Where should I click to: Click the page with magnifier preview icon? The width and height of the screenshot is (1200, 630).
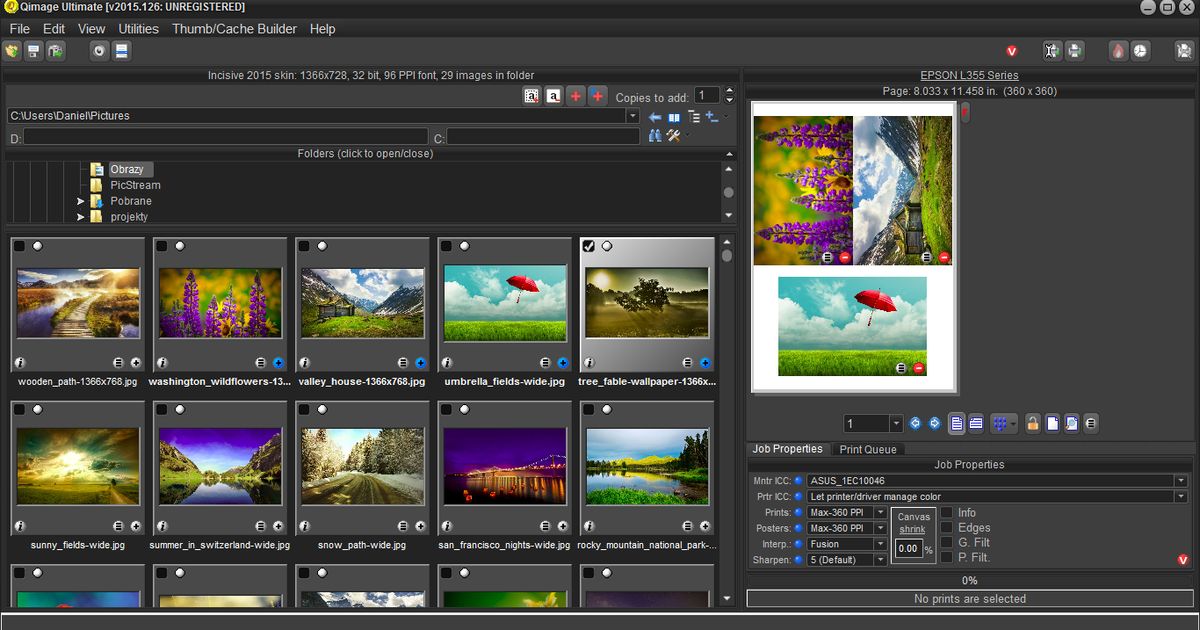[1072, 423]
